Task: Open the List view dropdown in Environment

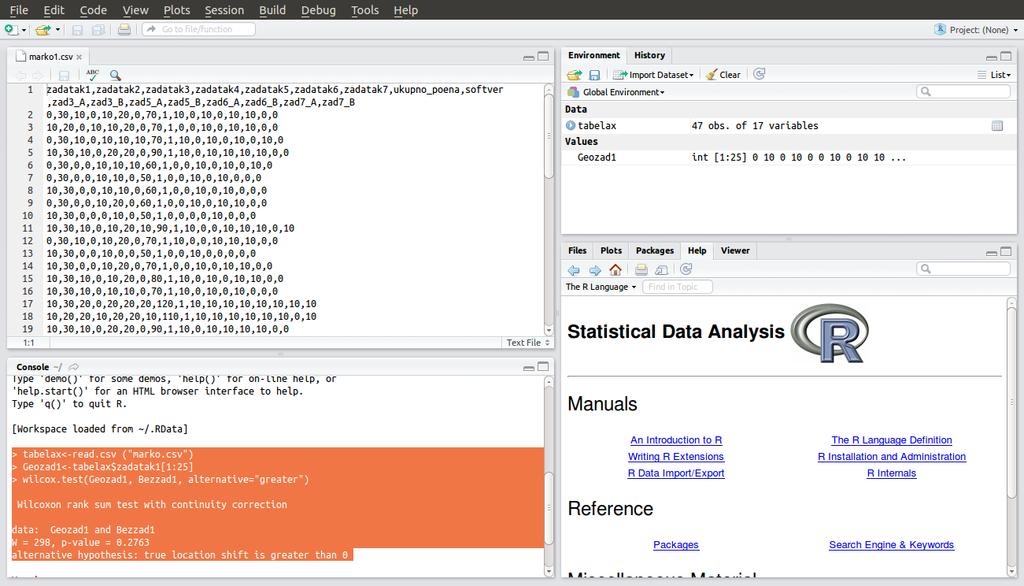Action: (994, 74)
